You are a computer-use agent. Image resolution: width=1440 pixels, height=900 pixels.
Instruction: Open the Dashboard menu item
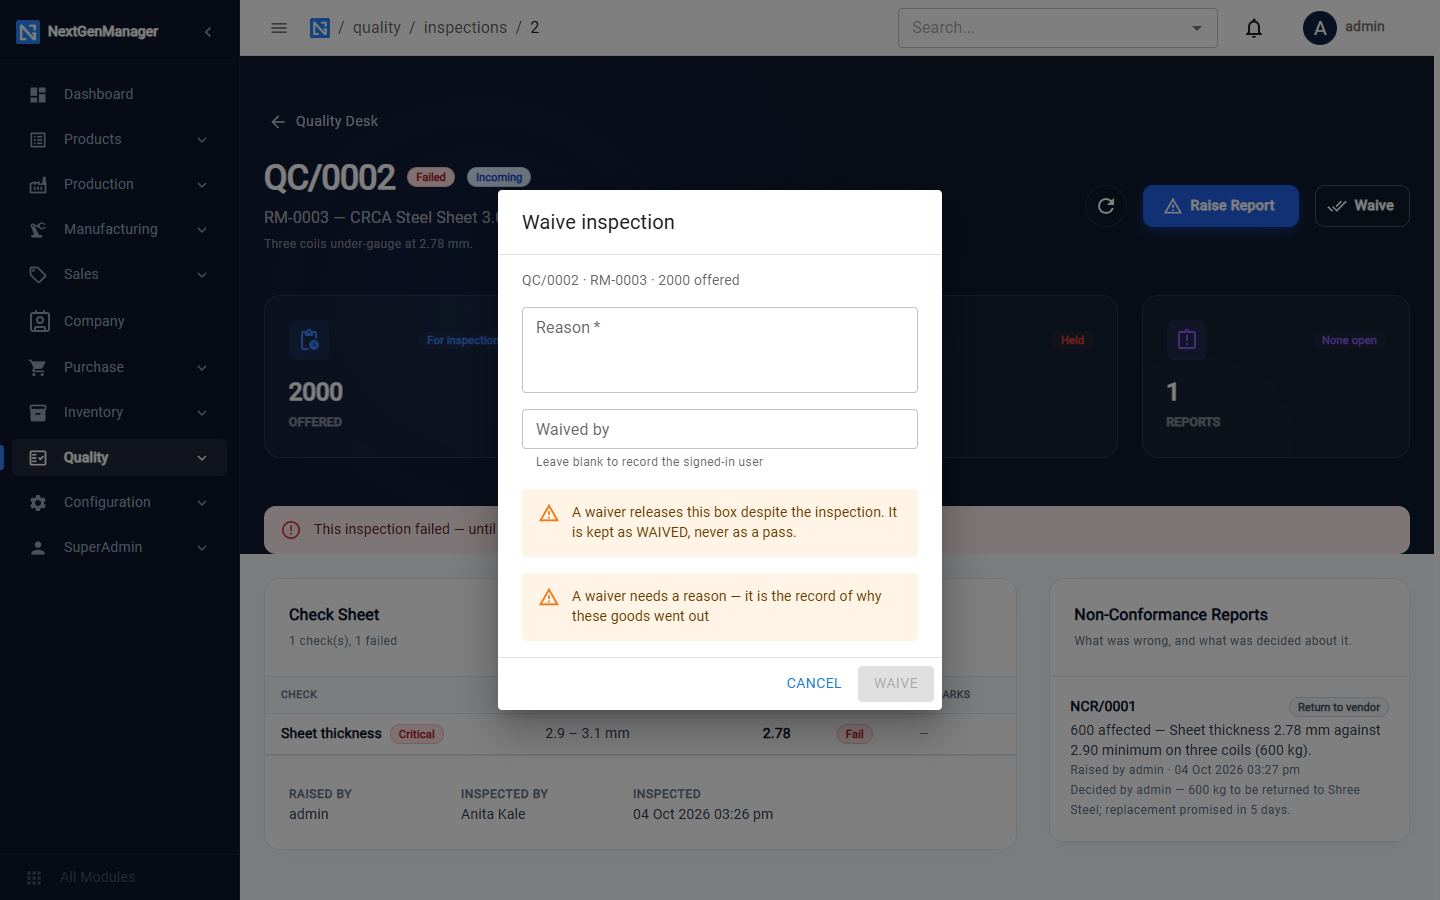pyautogui.click(x=120, y=94)
